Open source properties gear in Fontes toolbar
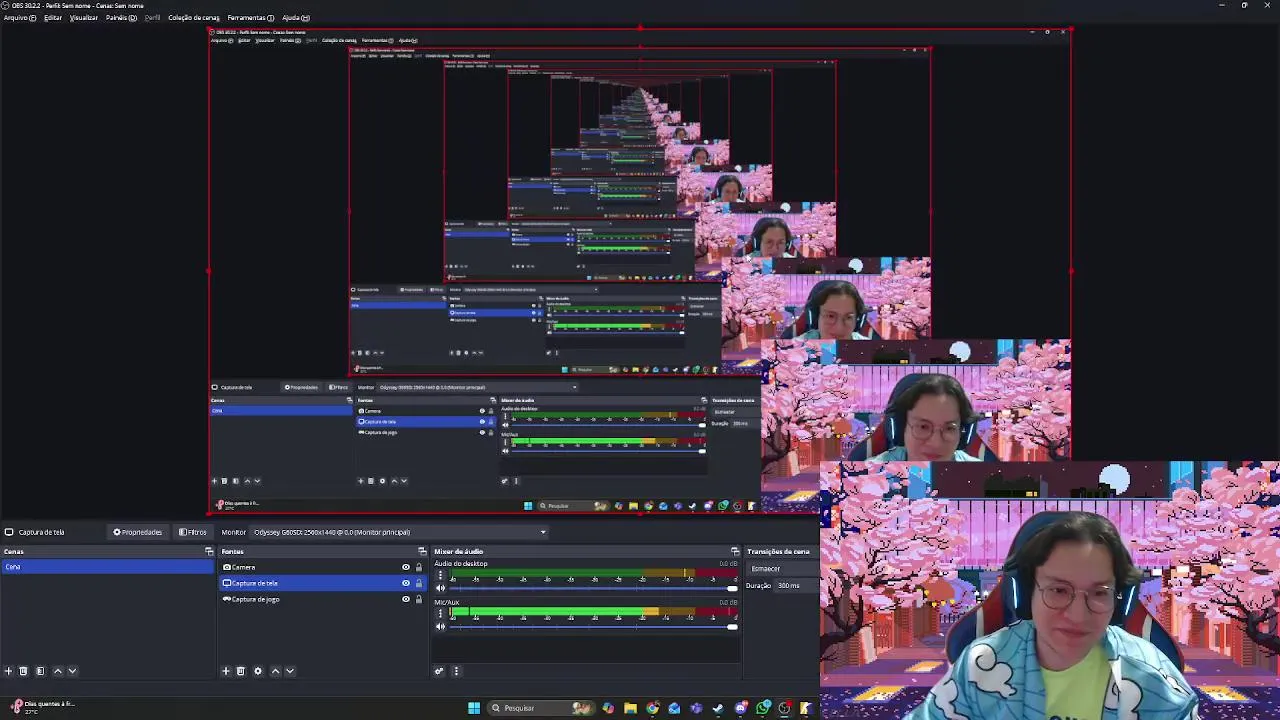This screenshot has height=720, width=1280. point(258,671)
